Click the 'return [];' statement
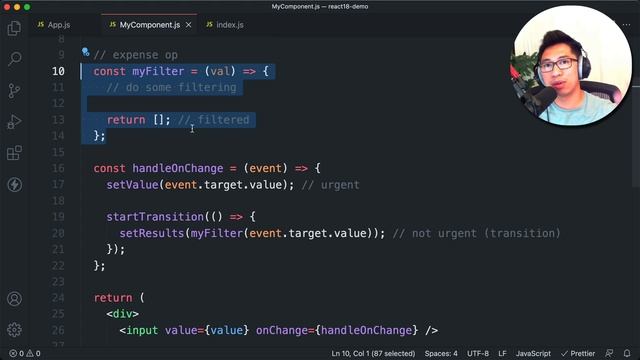640x360 pixels. 139,120
